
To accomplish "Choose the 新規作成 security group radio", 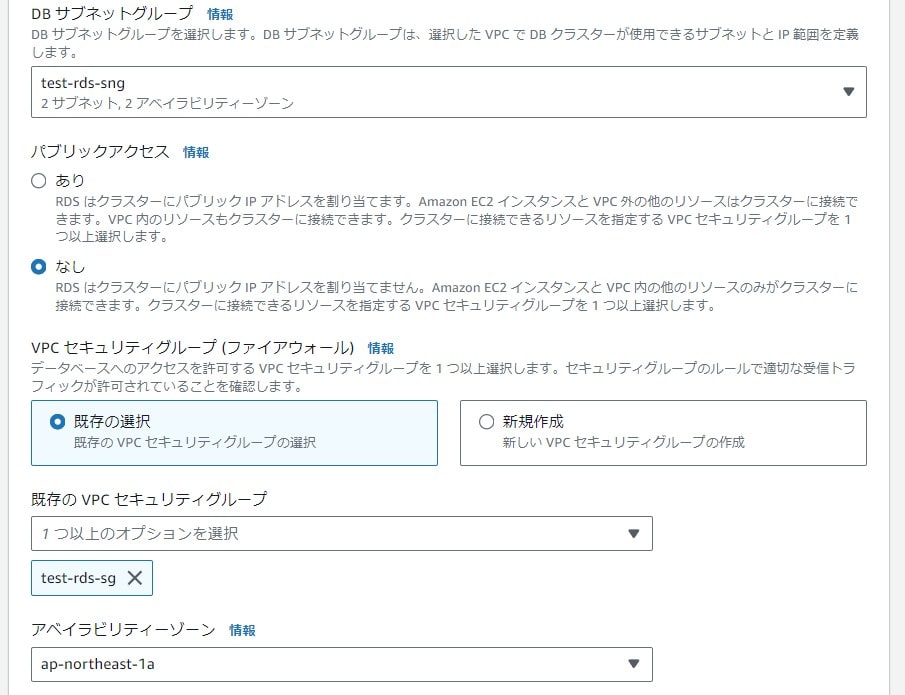I will [487, 422].
